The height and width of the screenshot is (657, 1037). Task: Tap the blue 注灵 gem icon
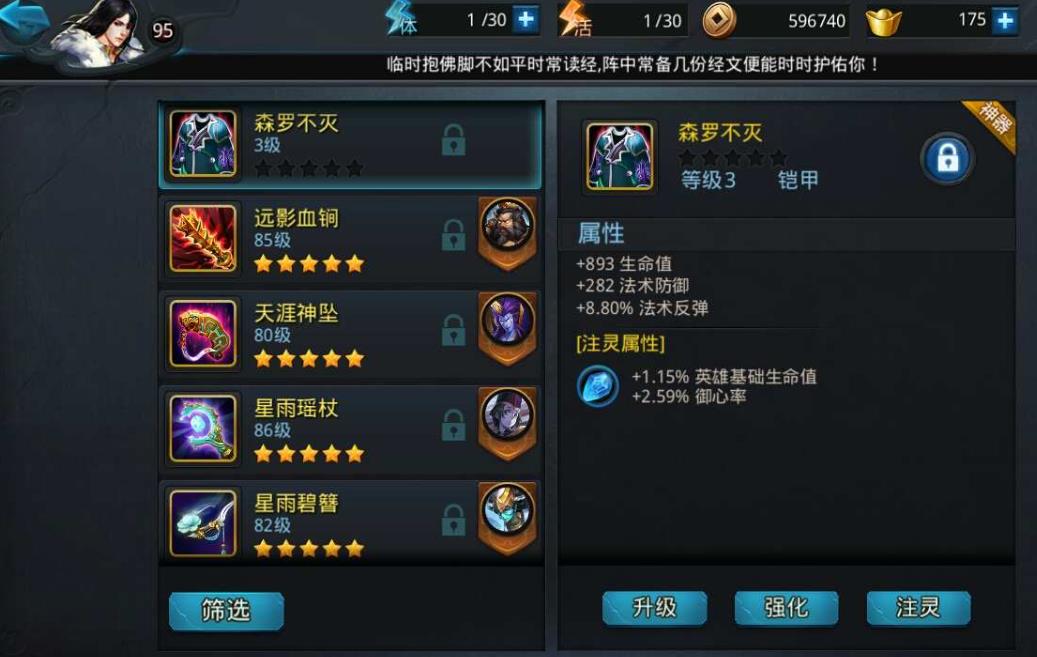click(598, 386)
